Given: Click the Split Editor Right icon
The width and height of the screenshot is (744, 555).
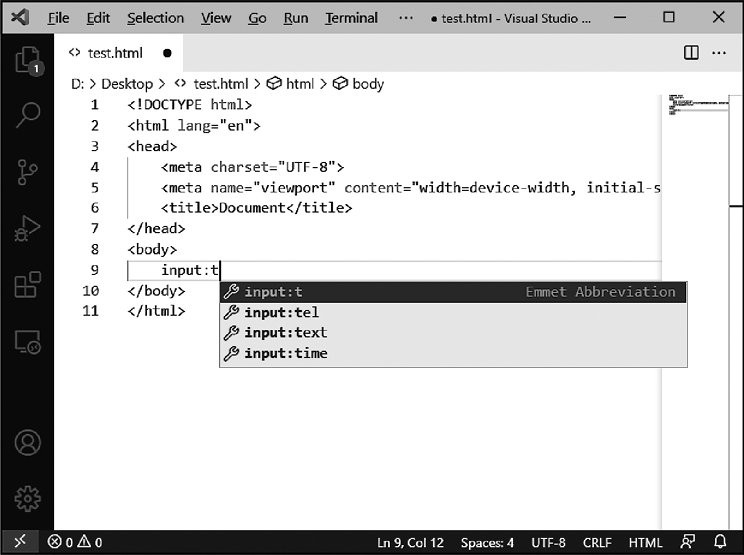Looking at the screenshot, I should pyautogui.click(x=691, y=52).
